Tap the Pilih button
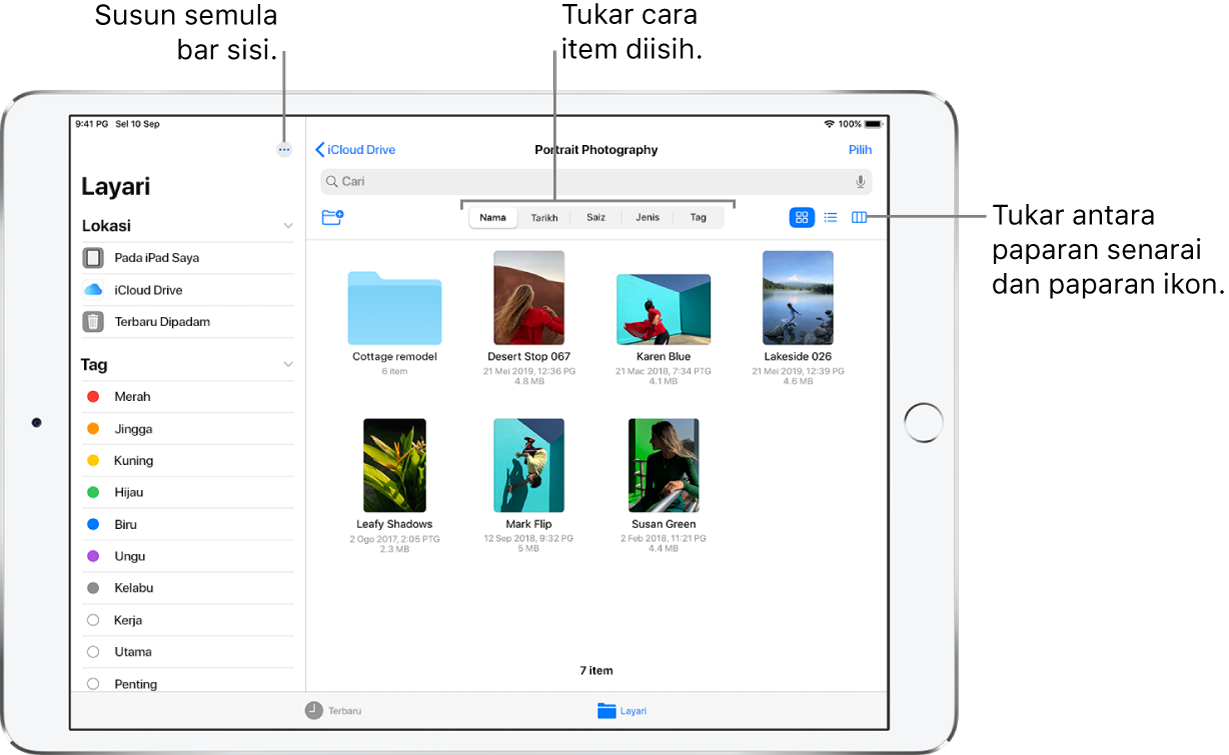 click(860, 150)
